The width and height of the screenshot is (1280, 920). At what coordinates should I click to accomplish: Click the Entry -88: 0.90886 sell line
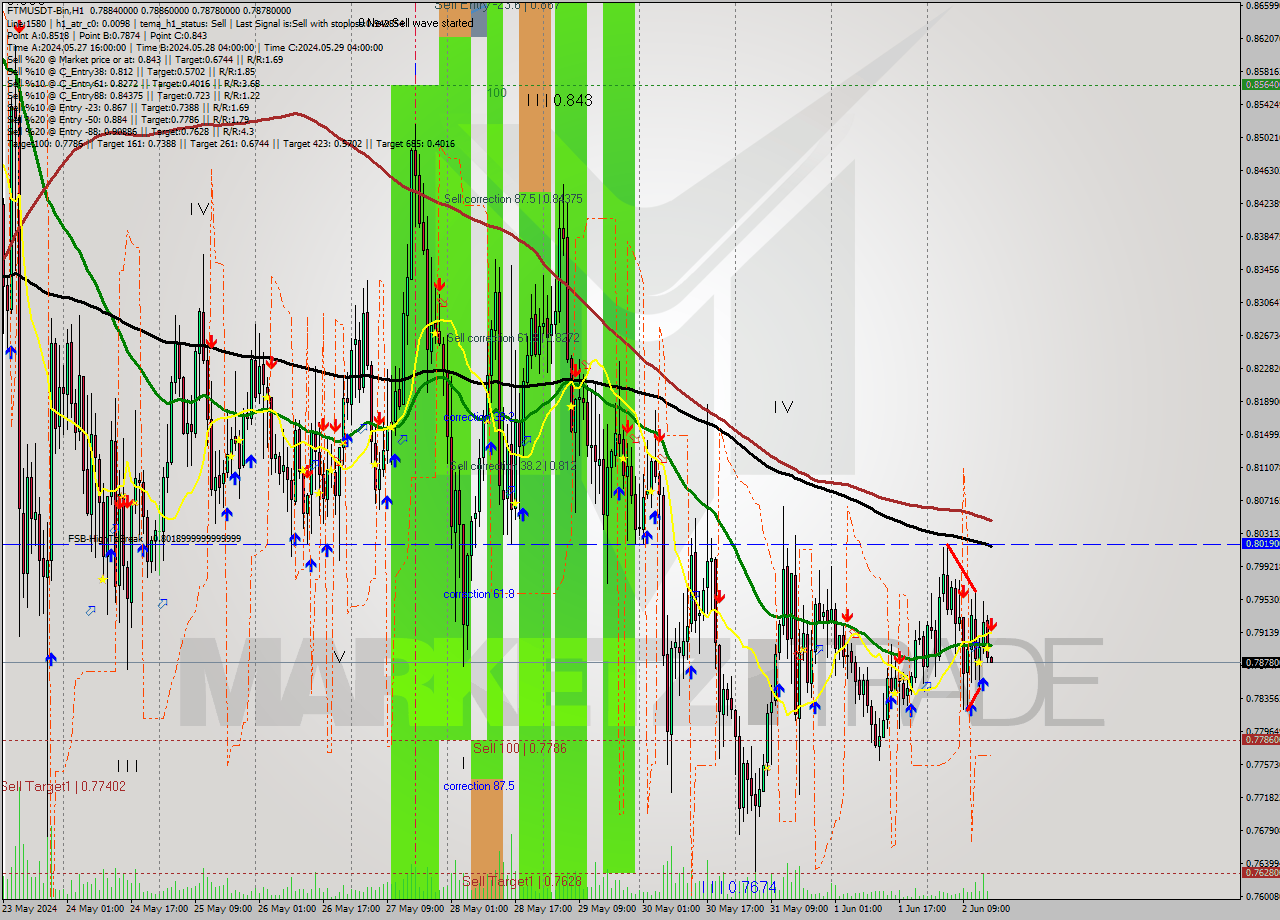(x=130, y=131)
